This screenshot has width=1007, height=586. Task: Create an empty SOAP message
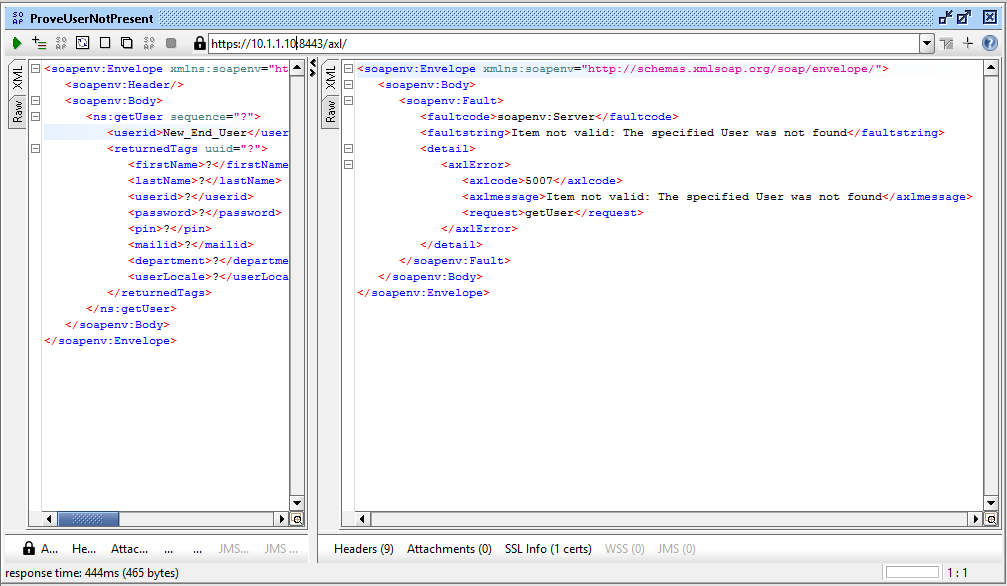[105, 43]
